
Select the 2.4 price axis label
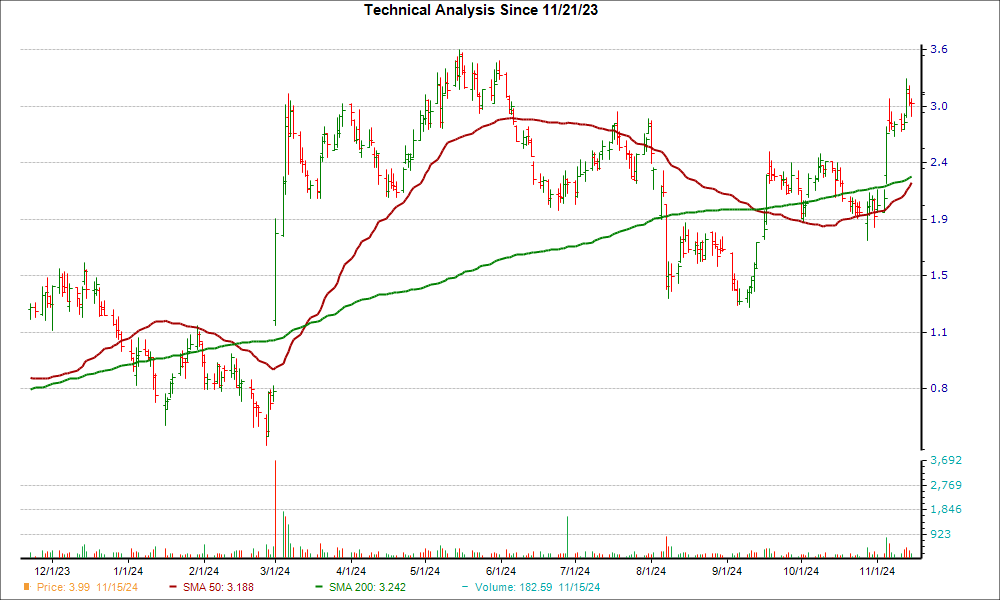(939, 163)
